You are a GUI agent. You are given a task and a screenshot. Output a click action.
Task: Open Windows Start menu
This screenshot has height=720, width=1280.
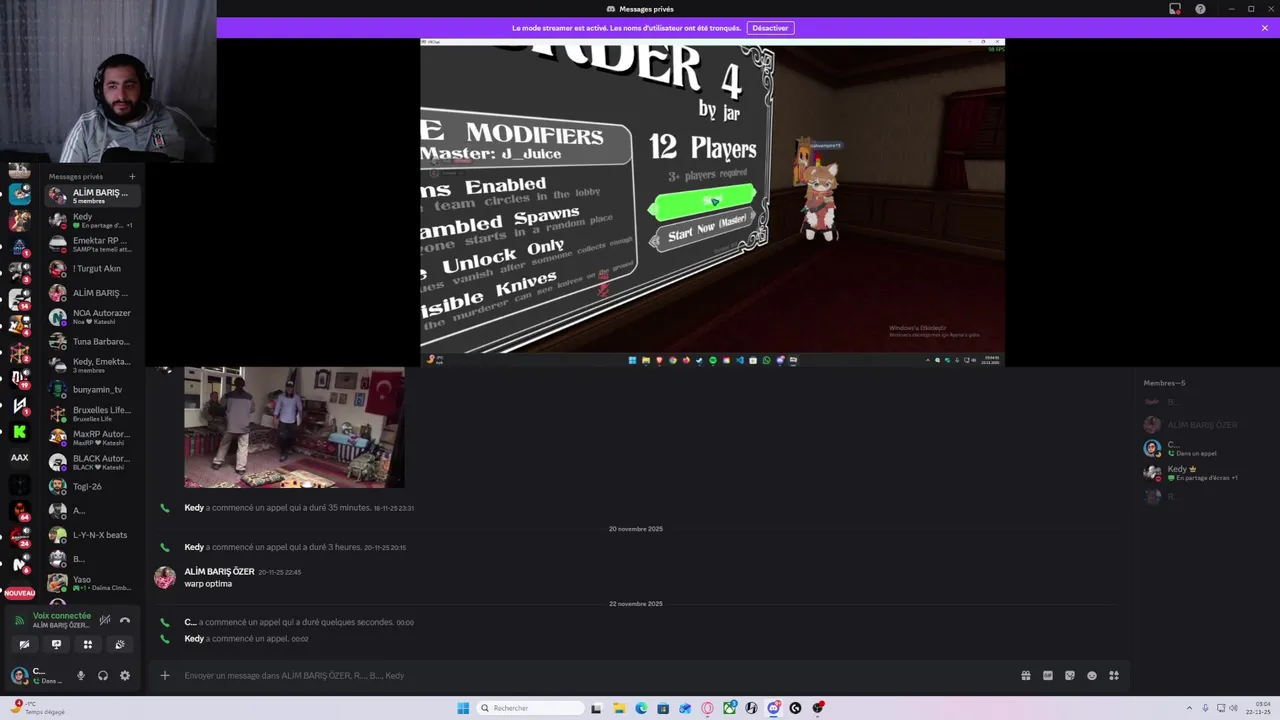[463, 708]
